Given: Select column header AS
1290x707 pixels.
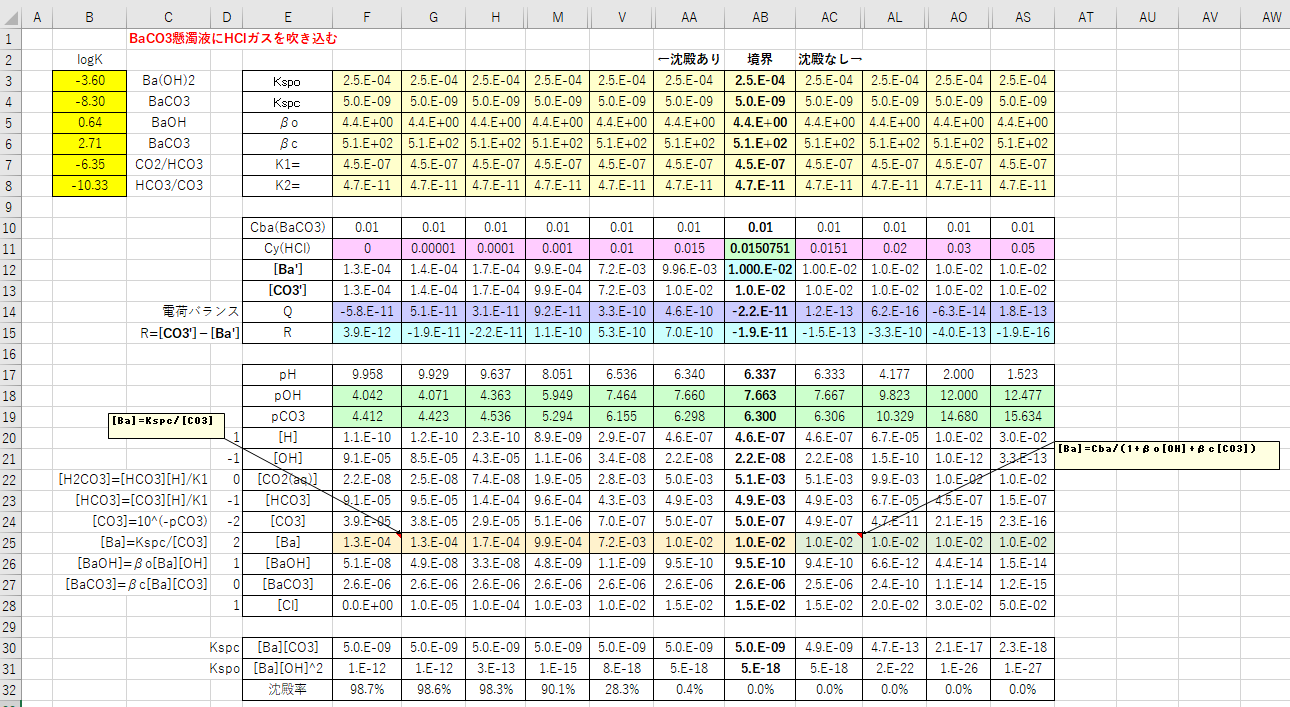Looking at the screenshot, I should tap(1022, 16).
